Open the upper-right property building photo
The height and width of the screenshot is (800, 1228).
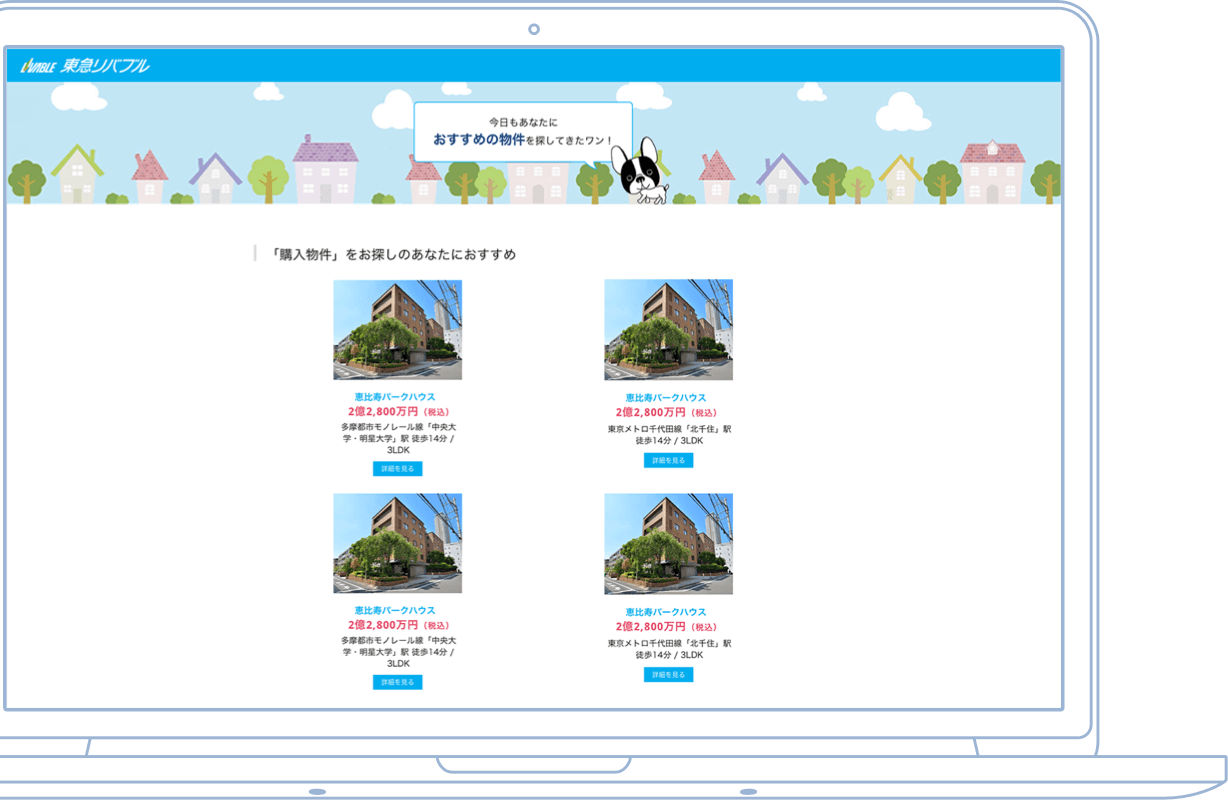coord(668,329)
